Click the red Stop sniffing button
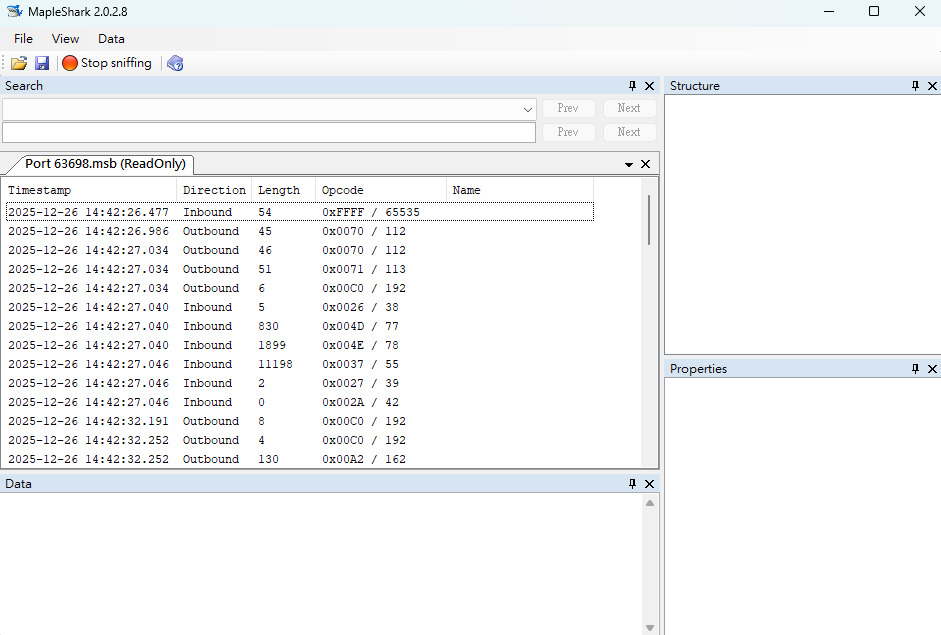Viewport: 941px width, 635px height. [x=107, y=63]
